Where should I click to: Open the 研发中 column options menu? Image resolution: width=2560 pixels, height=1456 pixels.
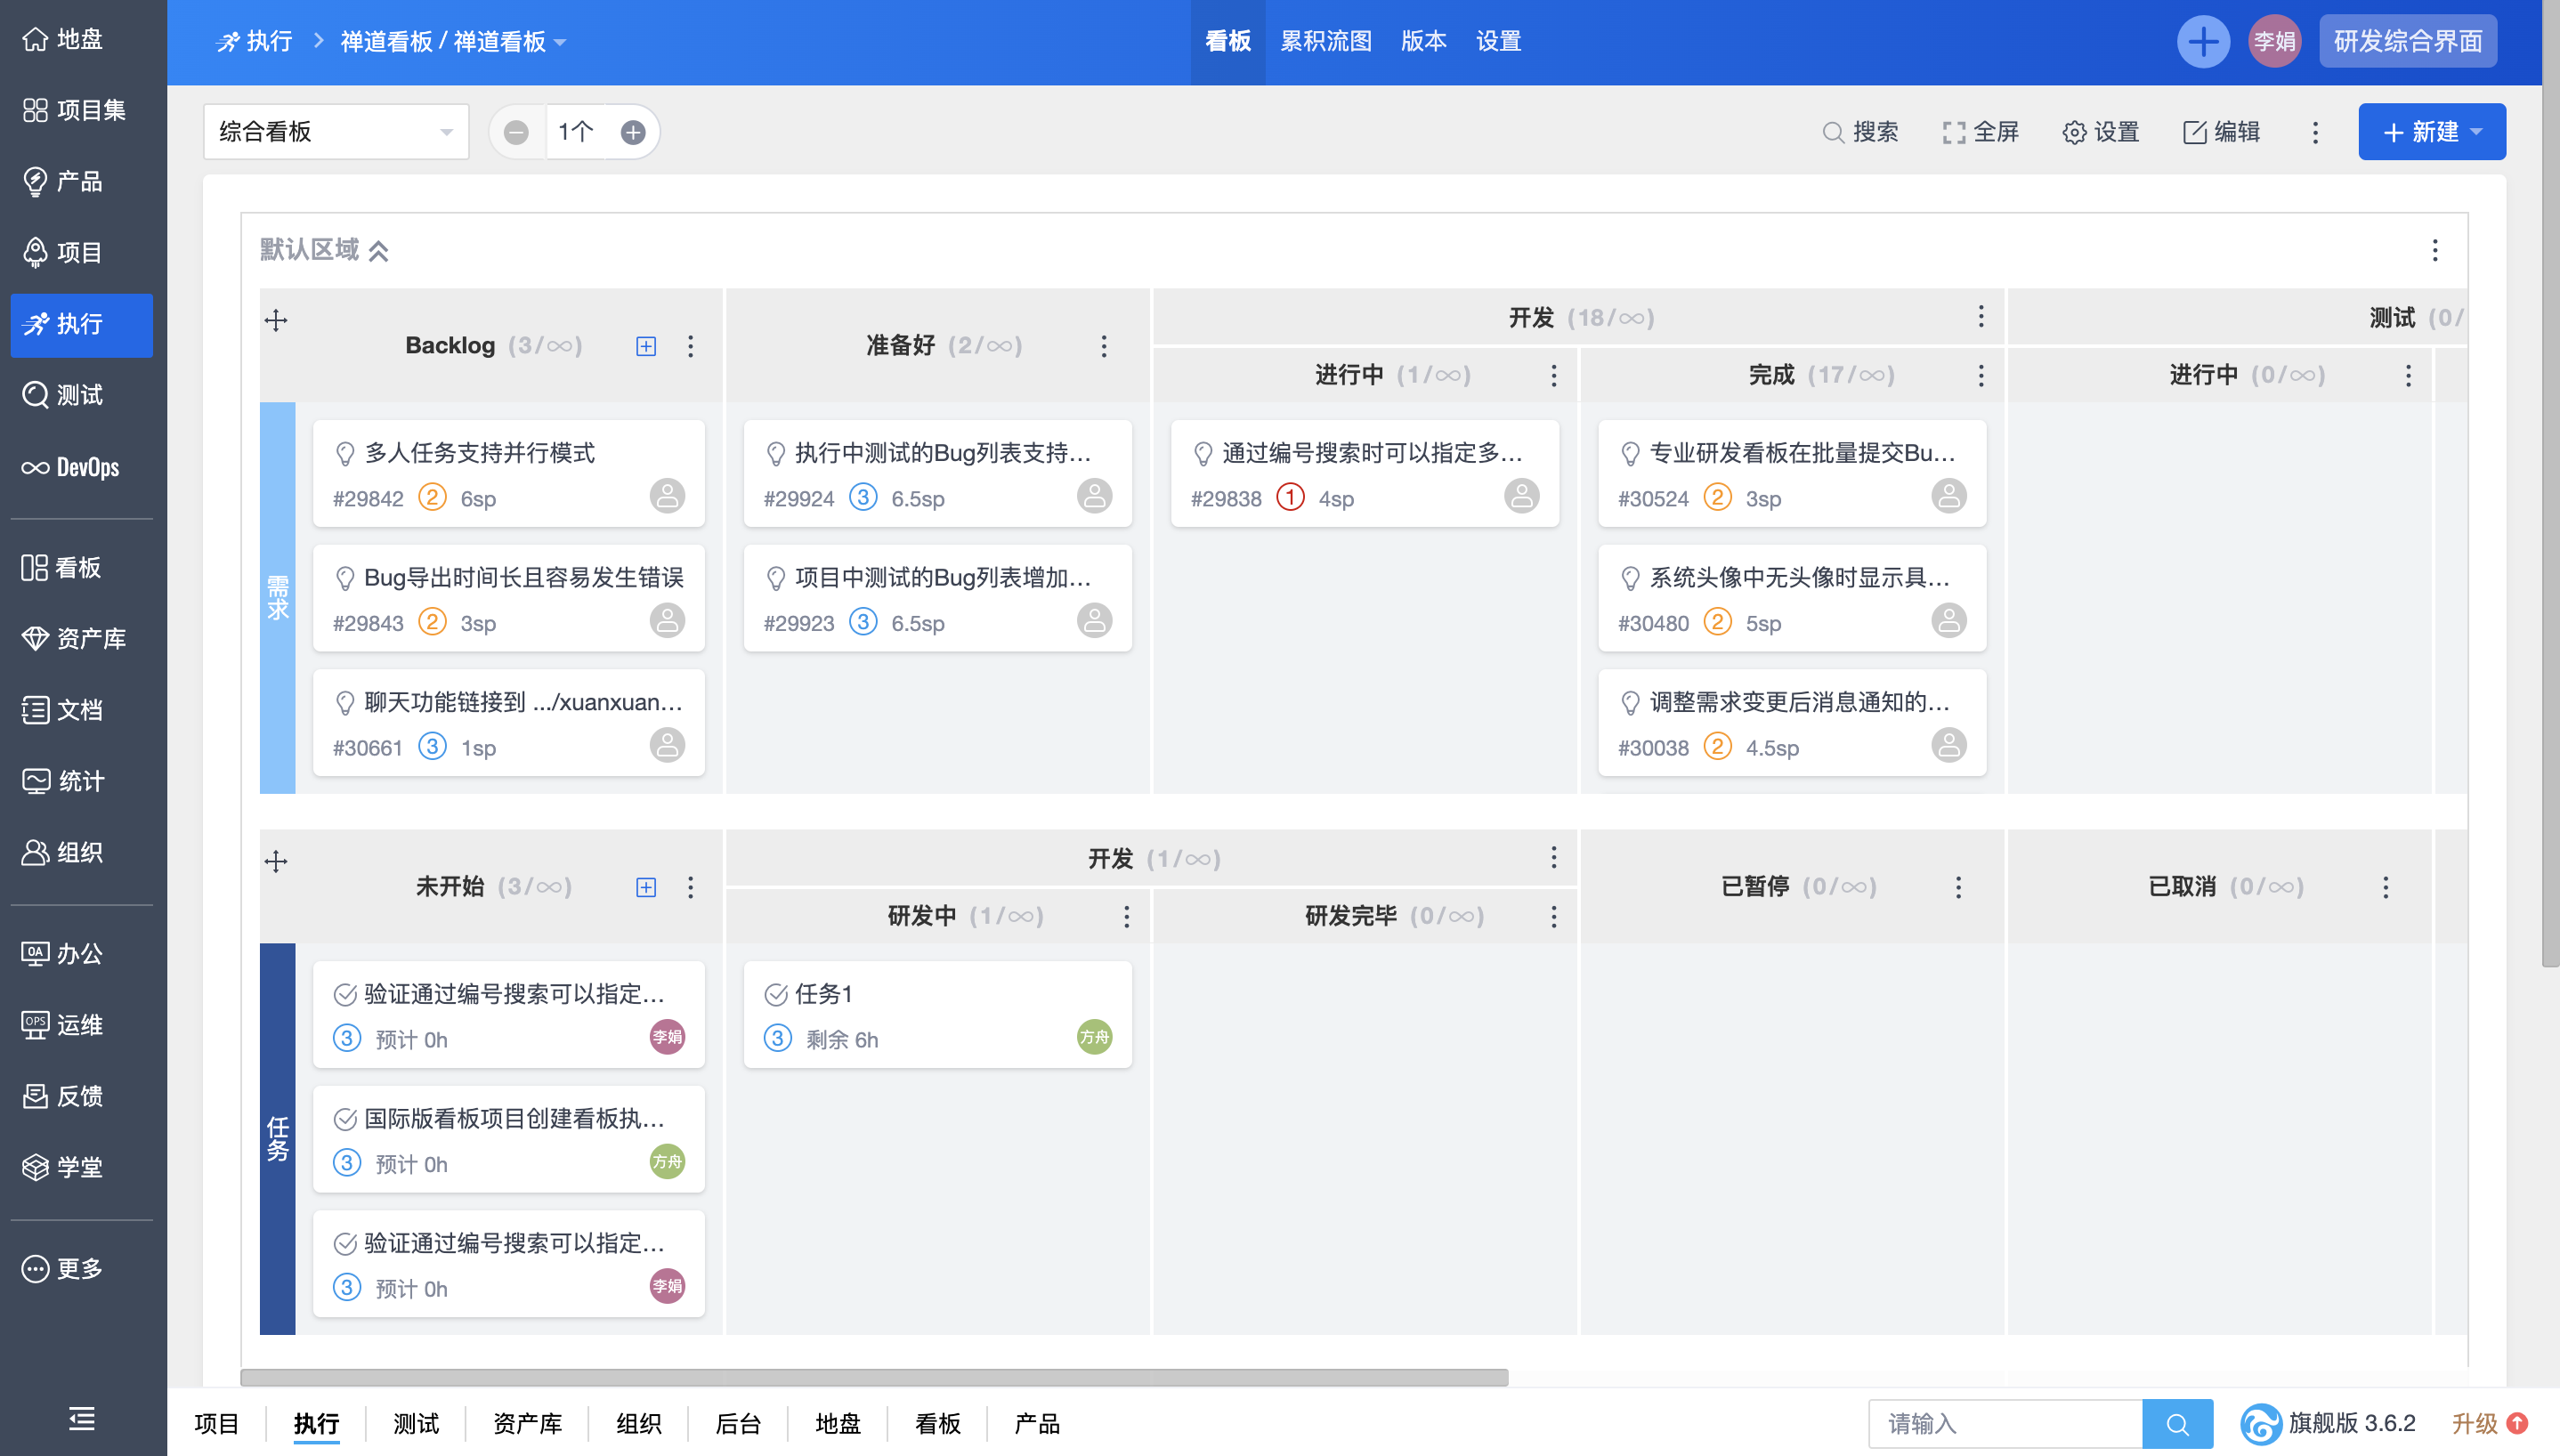(x=1126, y=917)
